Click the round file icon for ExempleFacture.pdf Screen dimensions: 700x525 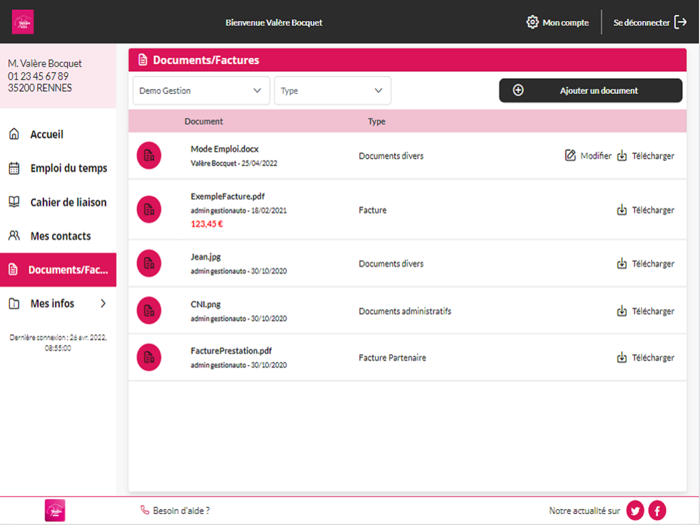pyautogui.click(x=149, y=209)
